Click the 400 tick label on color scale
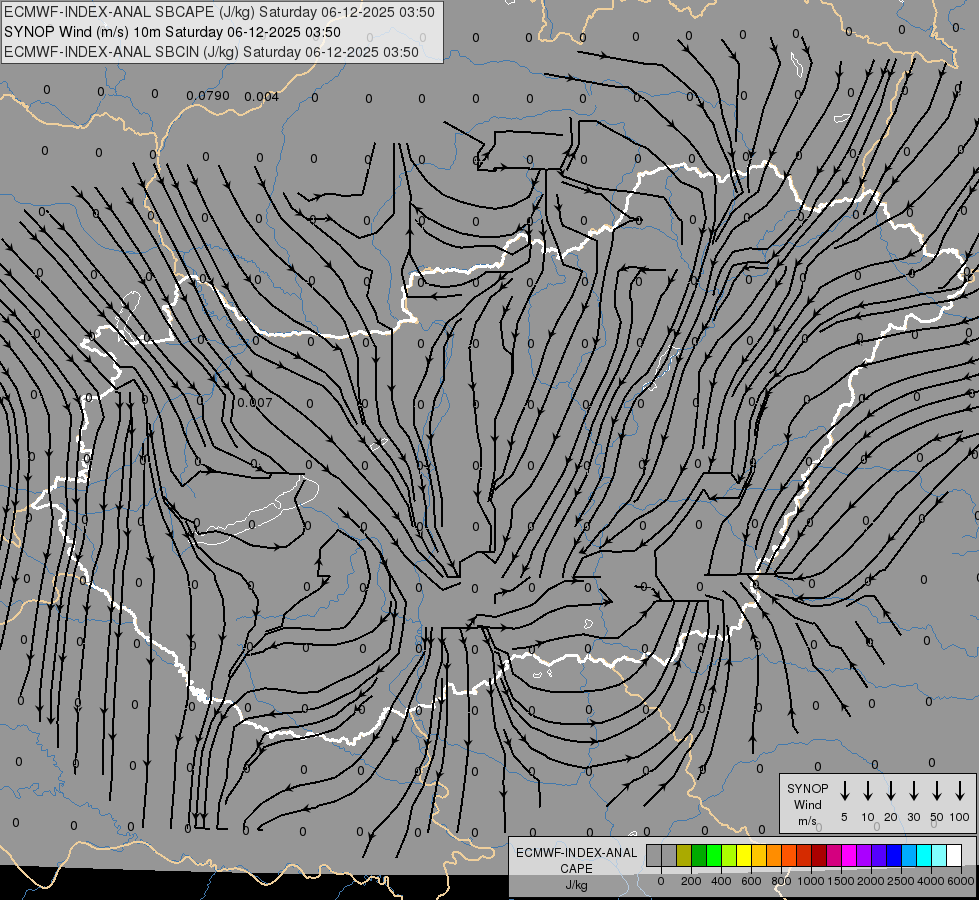 click(721, 881)
